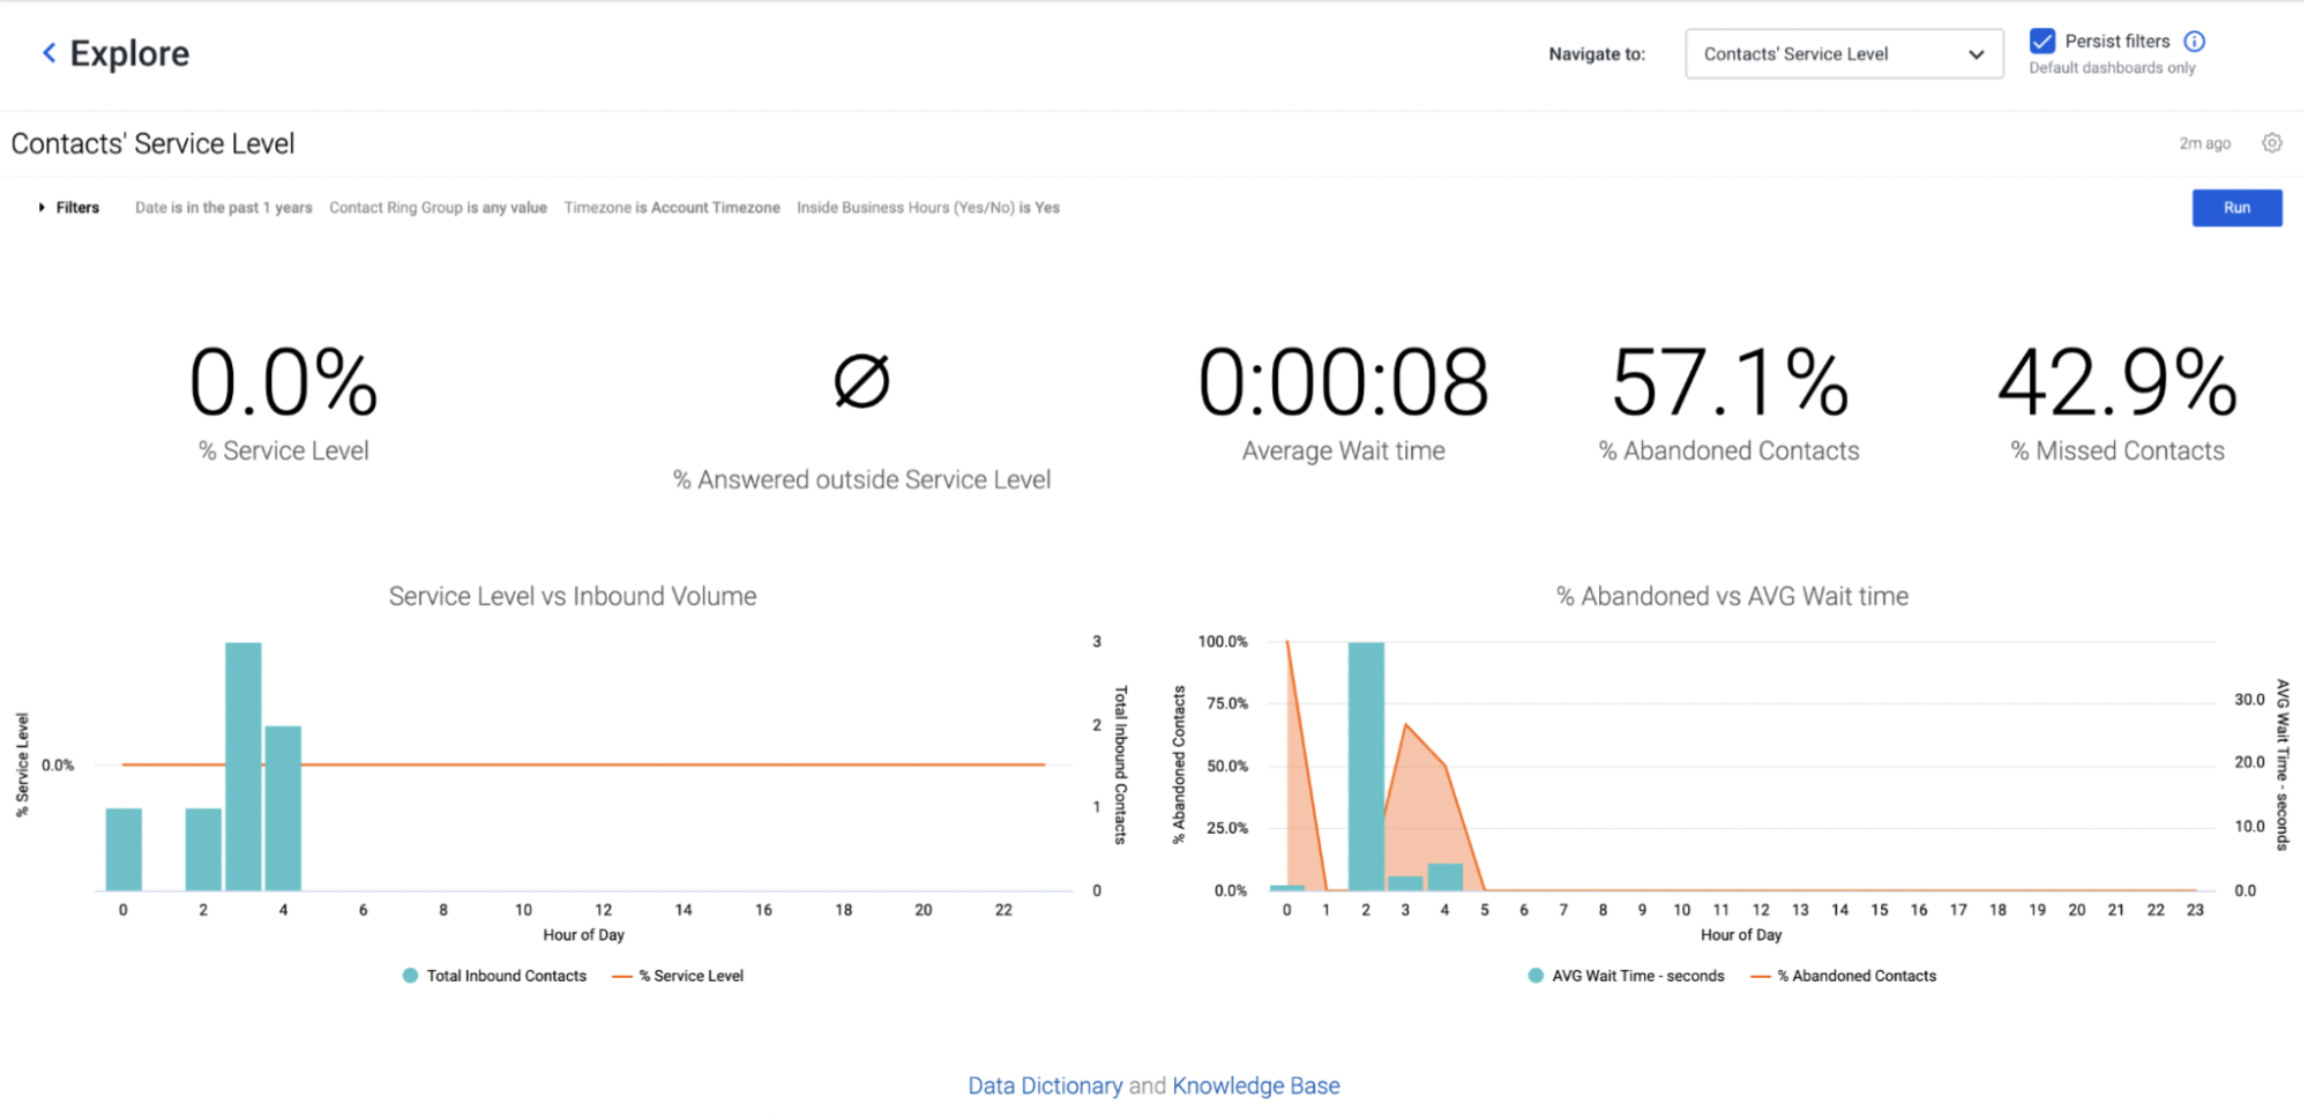Click the Contact Ring Group filter summary
2304x1118 pixels.
point(438,207)
